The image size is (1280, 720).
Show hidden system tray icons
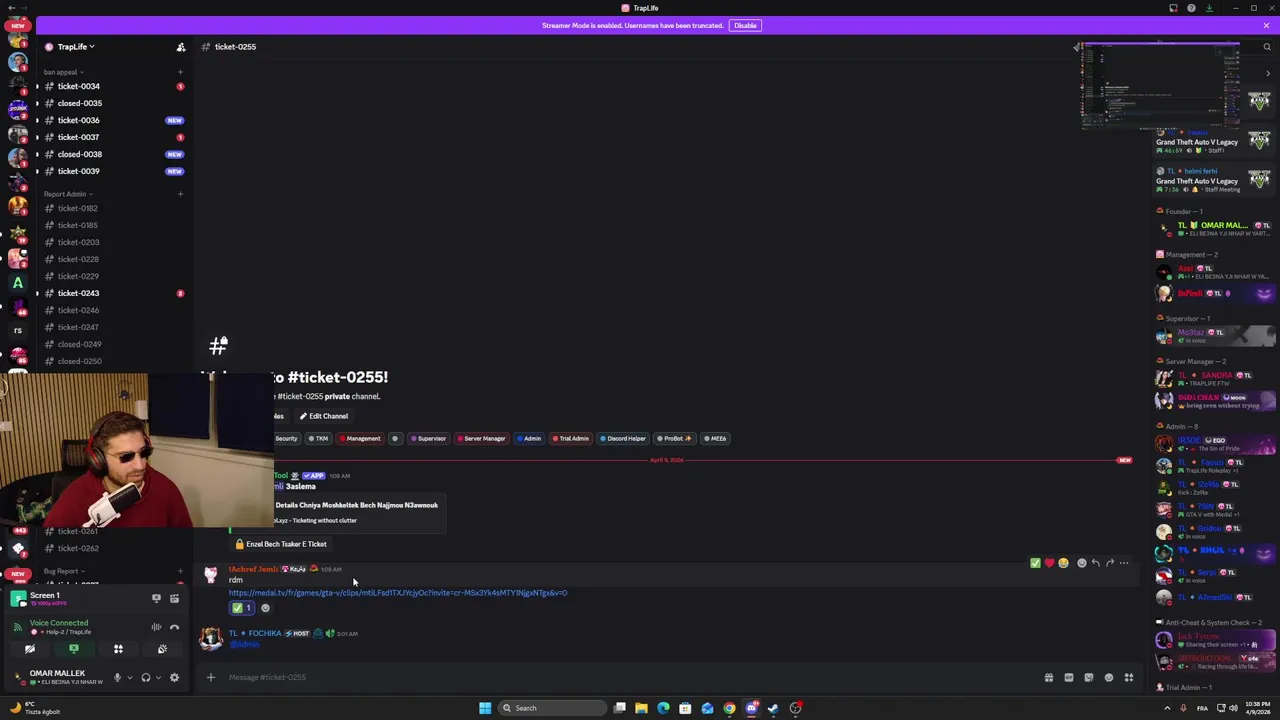[1166, 708]
